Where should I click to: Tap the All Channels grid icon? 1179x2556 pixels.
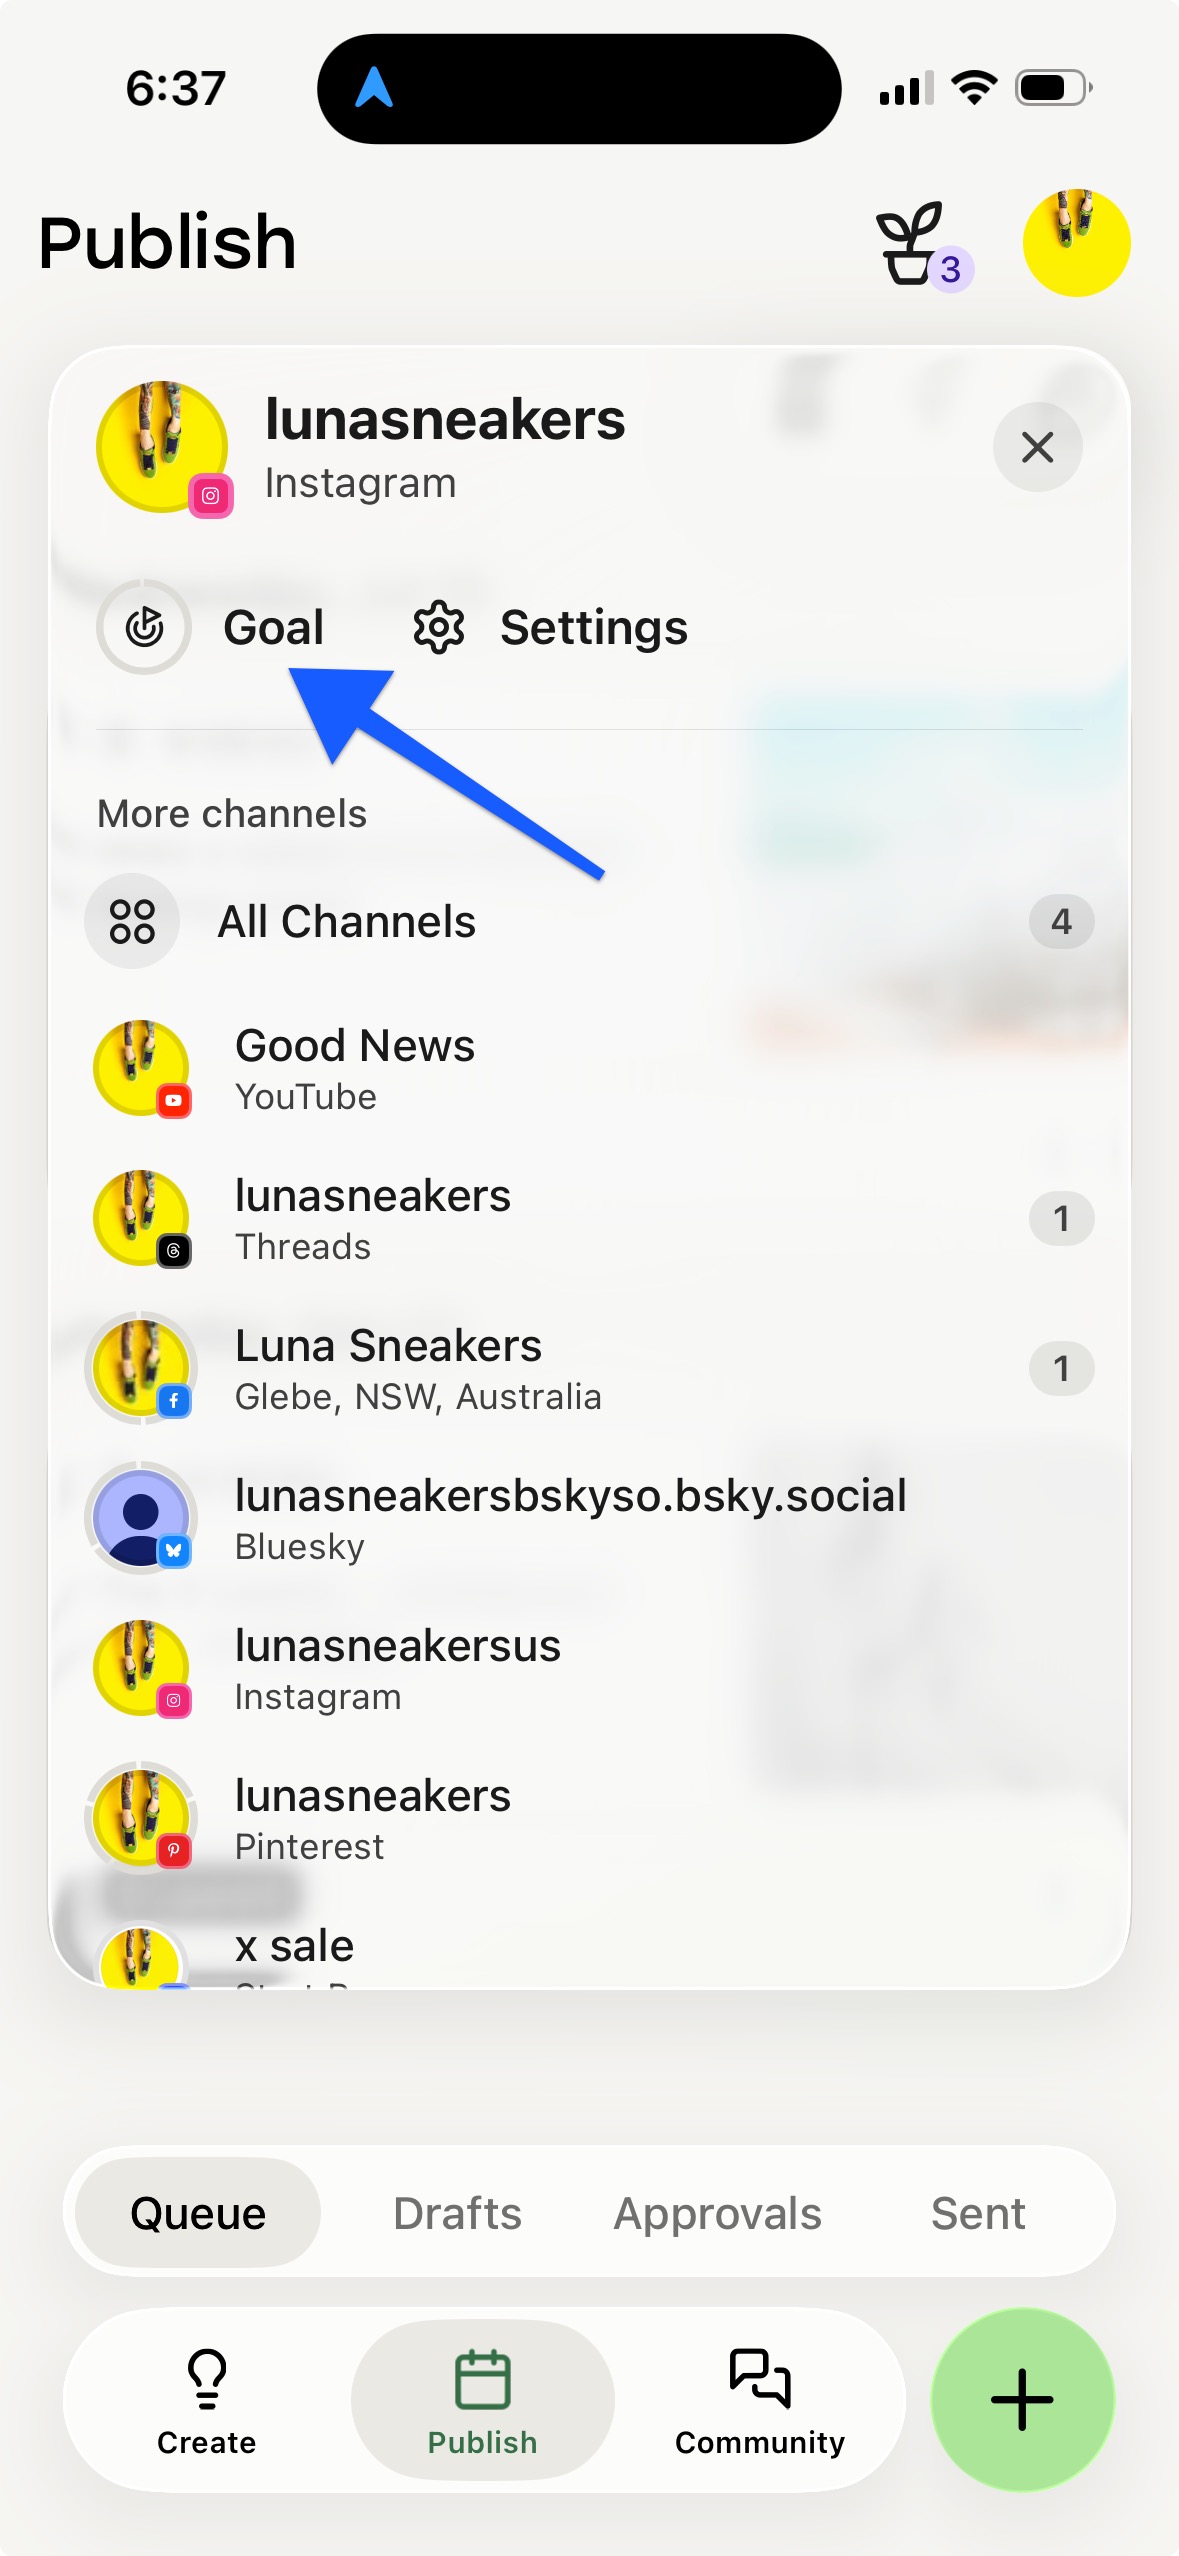[132, 921]
